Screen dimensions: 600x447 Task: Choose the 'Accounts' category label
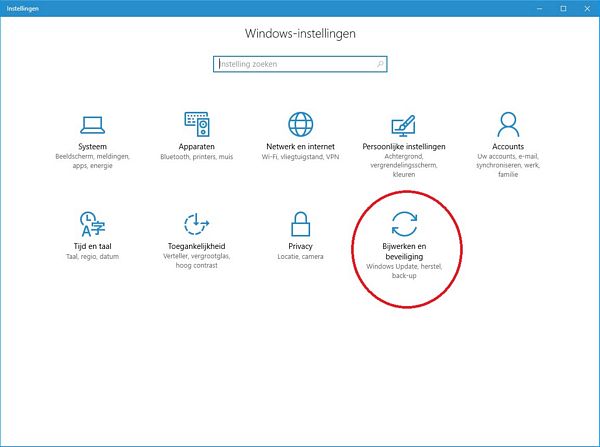pos(509,146)
